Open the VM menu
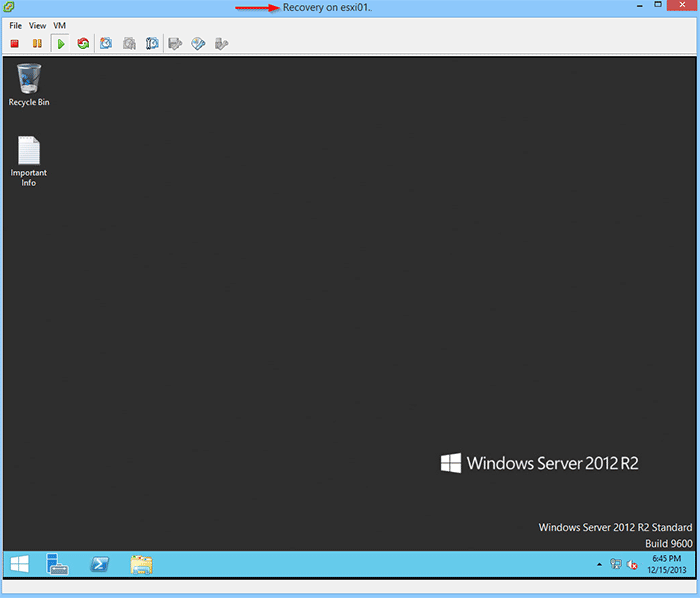The height and width of the screenshot is (598, 700). pos(59,25)
